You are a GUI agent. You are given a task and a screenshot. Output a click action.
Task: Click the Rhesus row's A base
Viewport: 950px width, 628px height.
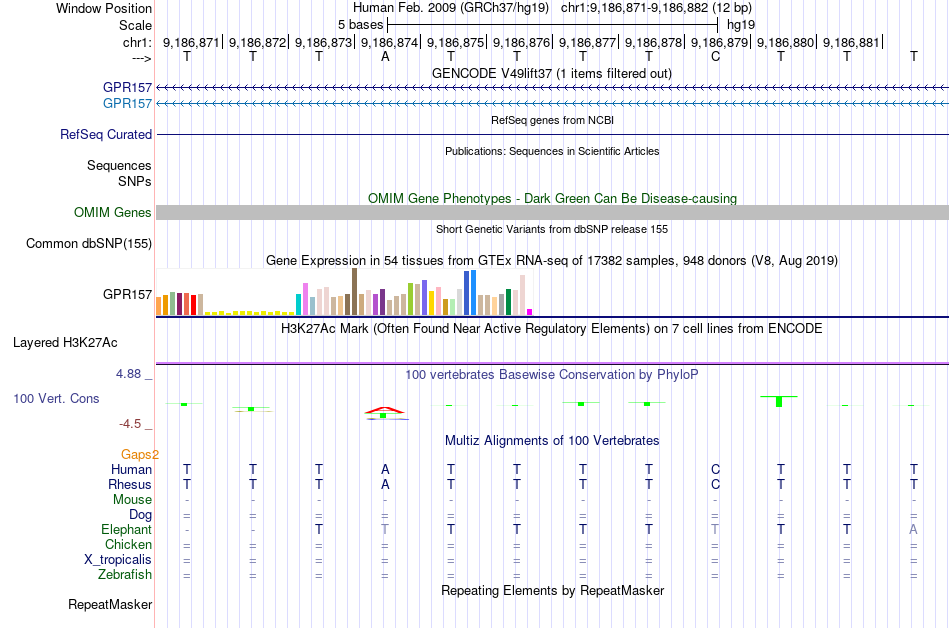pyautogui.click(x=385, y=484)
